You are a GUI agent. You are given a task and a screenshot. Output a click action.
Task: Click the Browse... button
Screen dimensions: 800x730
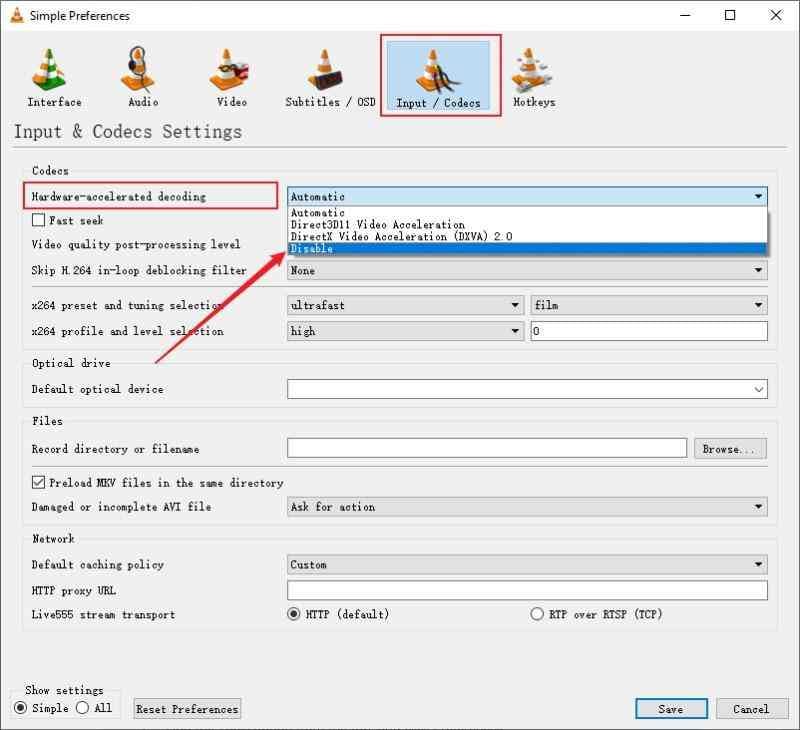[730, 448]
